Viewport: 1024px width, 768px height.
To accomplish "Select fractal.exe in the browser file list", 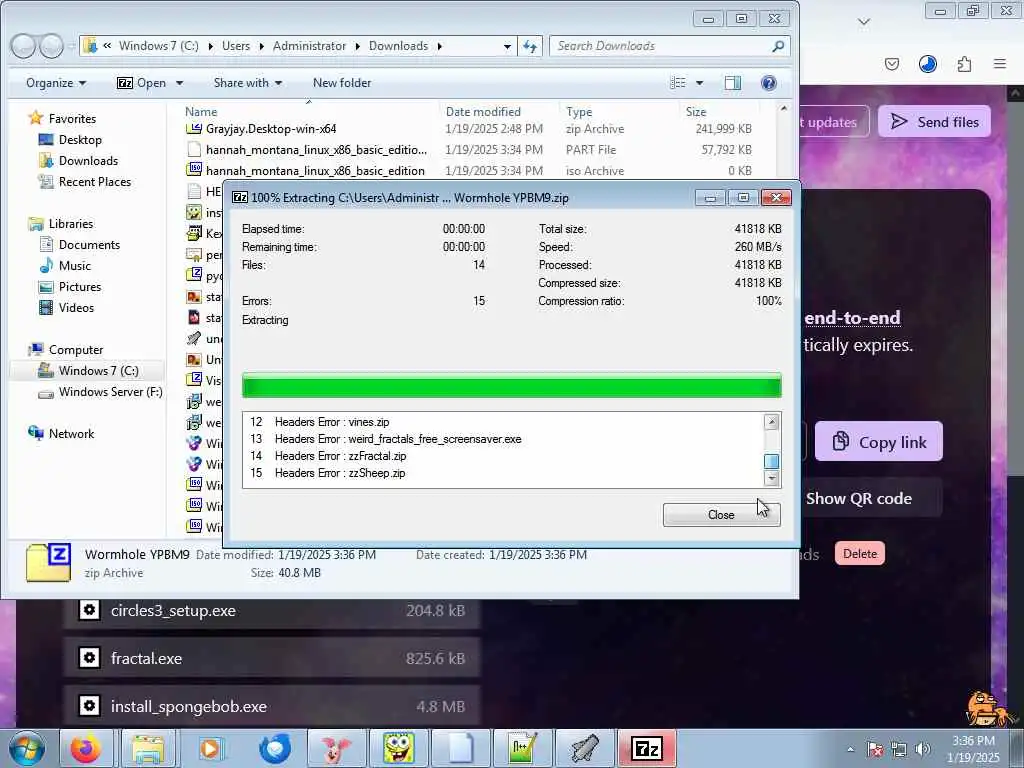I will 272,658.
